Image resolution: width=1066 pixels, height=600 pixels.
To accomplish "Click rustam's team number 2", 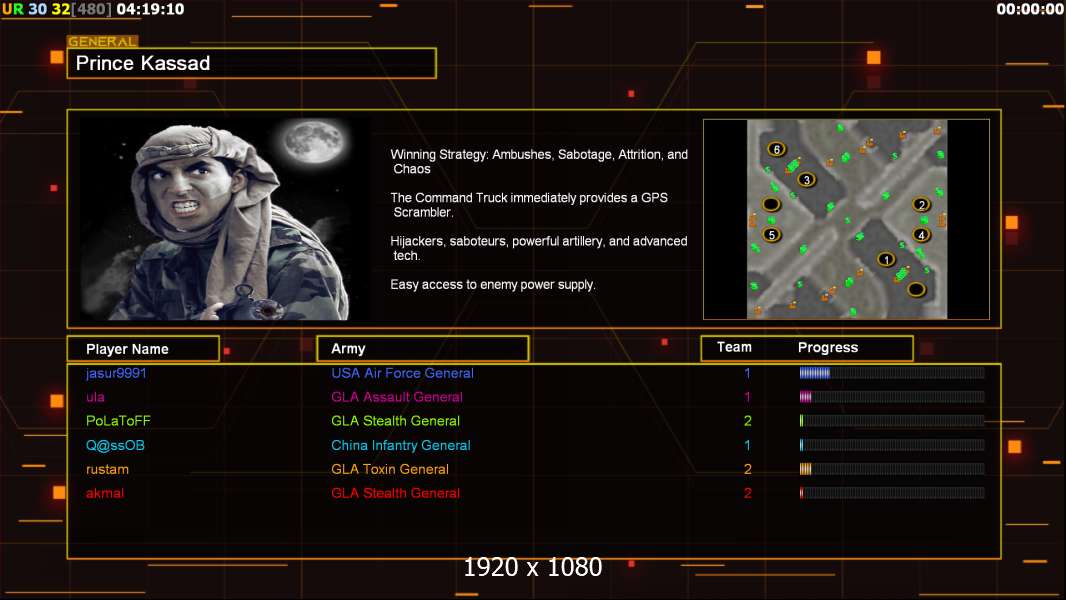I will [x=748, y=469].
